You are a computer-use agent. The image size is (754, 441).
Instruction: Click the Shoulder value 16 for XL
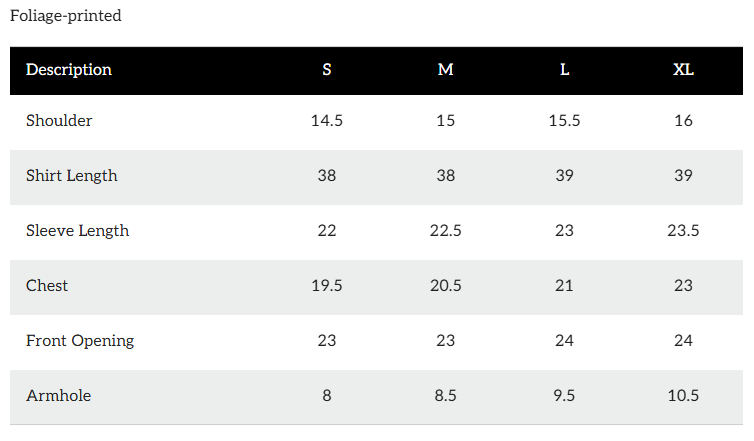(x=683, y=121)
